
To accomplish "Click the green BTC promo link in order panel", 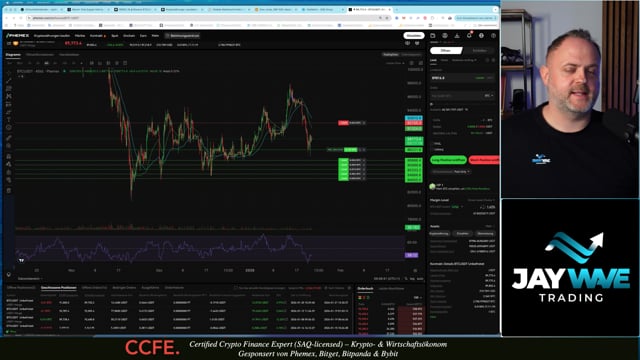I will point(478,189).
